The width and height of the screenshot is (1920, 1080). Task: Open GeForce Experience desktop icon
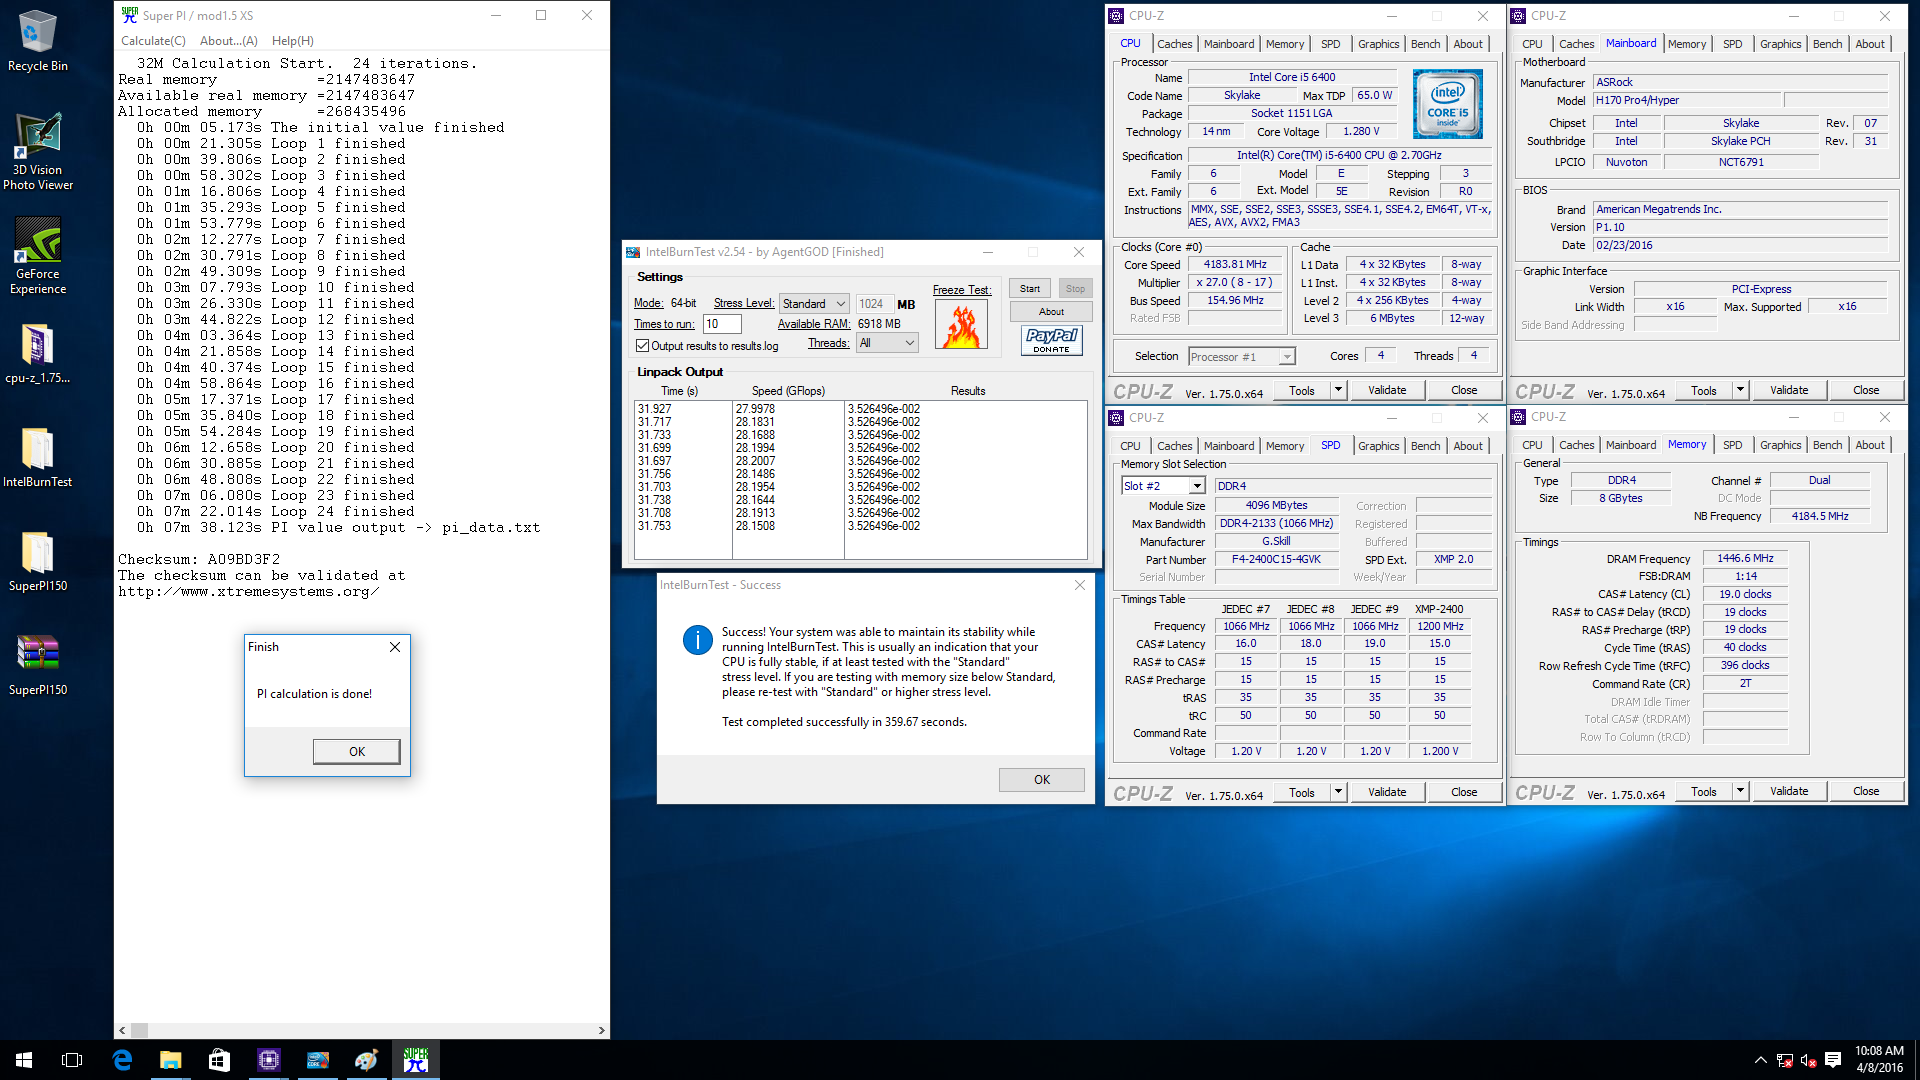(x=37, y=256)
